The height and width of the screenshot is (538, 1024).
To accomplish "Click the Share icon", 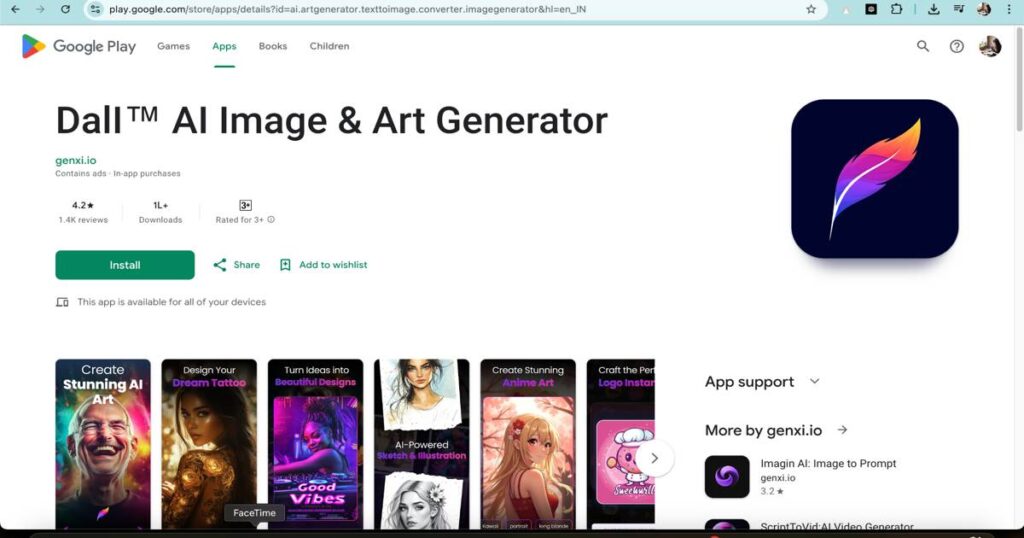I will 220,265.
